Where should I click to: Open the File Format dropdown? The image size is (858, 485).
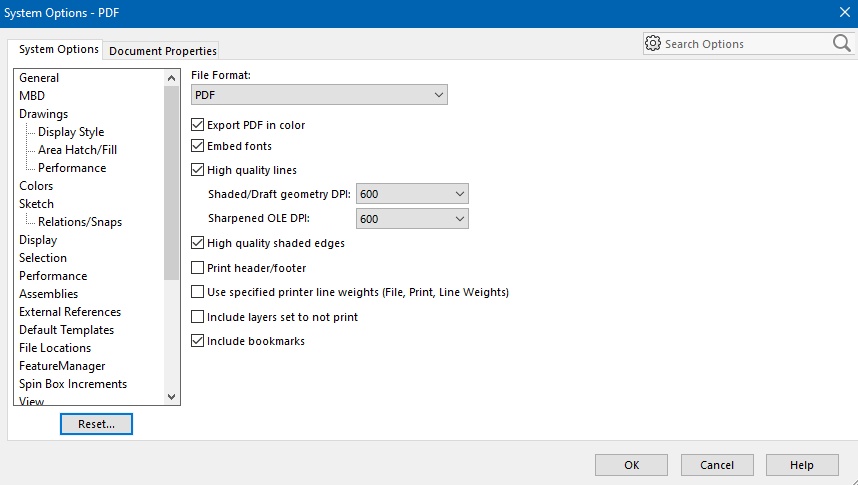[x=319, y=95]
